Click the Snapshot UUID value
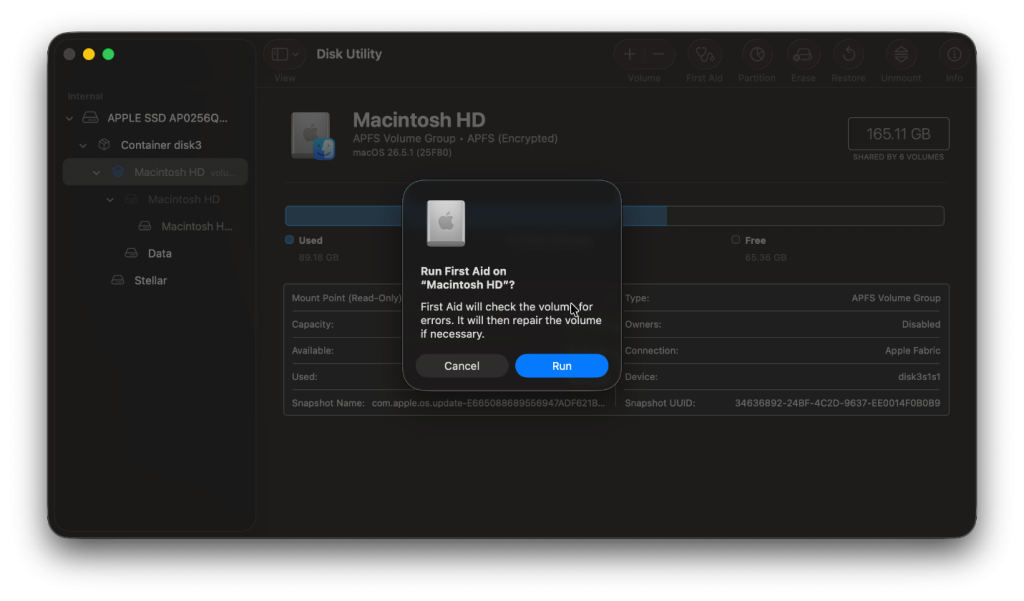 [x=837, y=403]
